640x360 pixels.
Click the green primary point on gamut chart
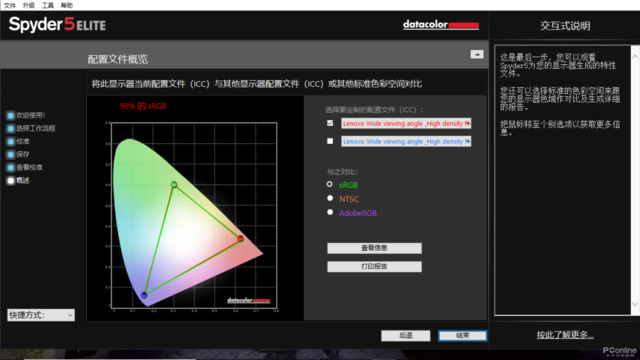[174, 184]
